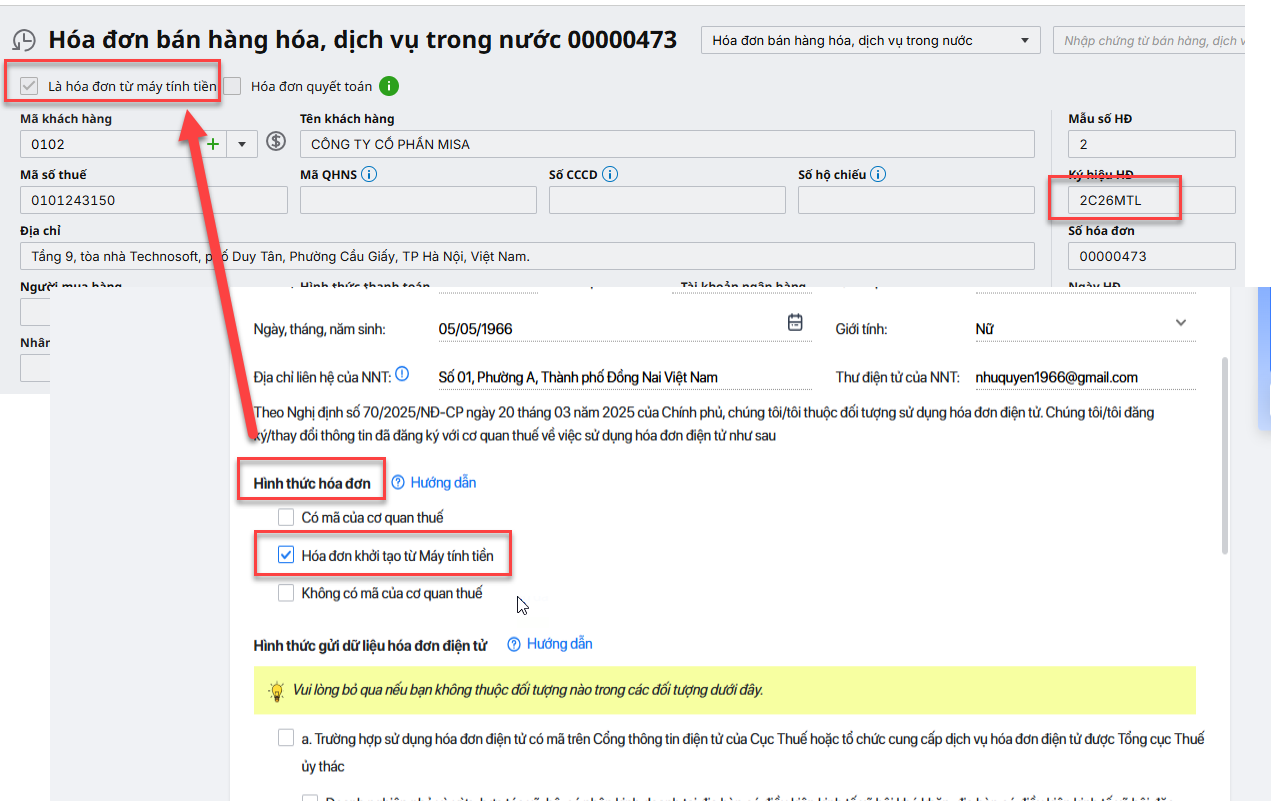Click info icon next to Địa chỉ liên hệ của NNT
The width and height of the screenshot is (1271, 801).
[402, 375]
